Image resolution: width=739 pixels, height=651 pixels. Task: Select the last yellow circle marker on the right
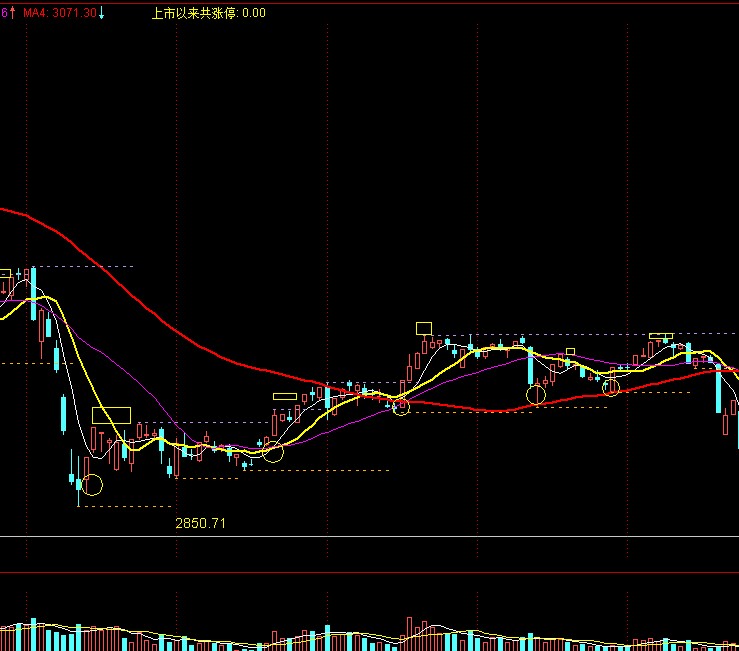click(610, 388)
